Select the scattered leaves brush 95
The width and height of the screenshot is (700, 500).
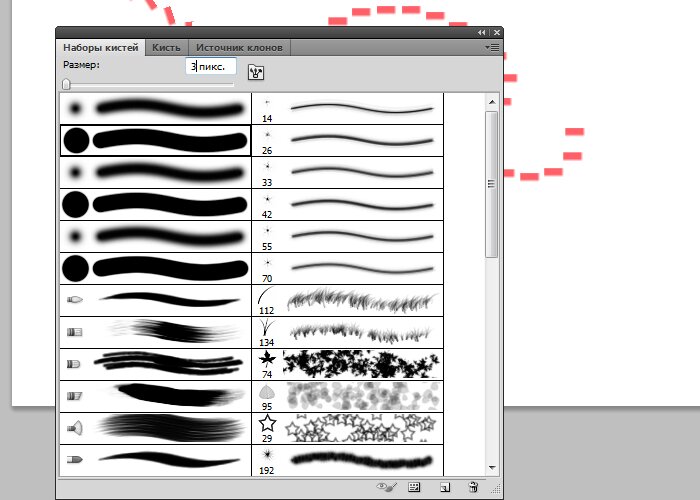348,396
